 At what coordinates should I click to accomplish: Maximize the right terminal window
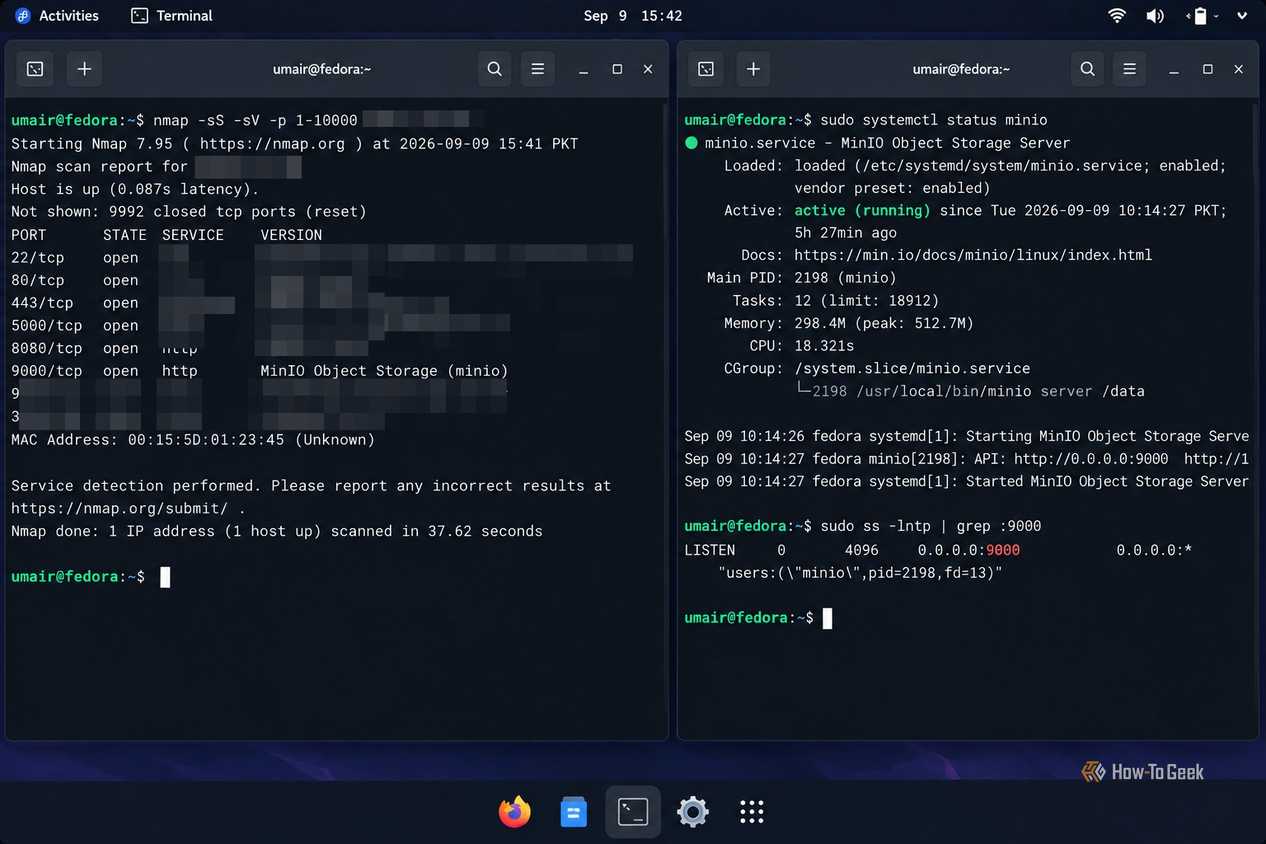click(1208, 69)
